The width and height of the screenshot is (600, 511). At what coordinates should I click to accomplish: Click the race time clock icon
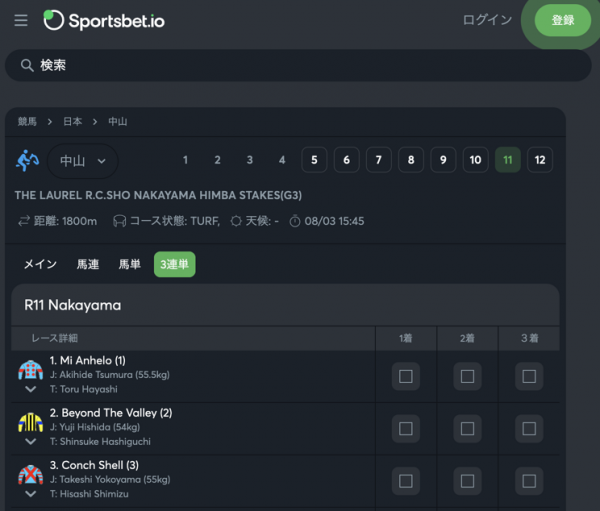[295, 221]
